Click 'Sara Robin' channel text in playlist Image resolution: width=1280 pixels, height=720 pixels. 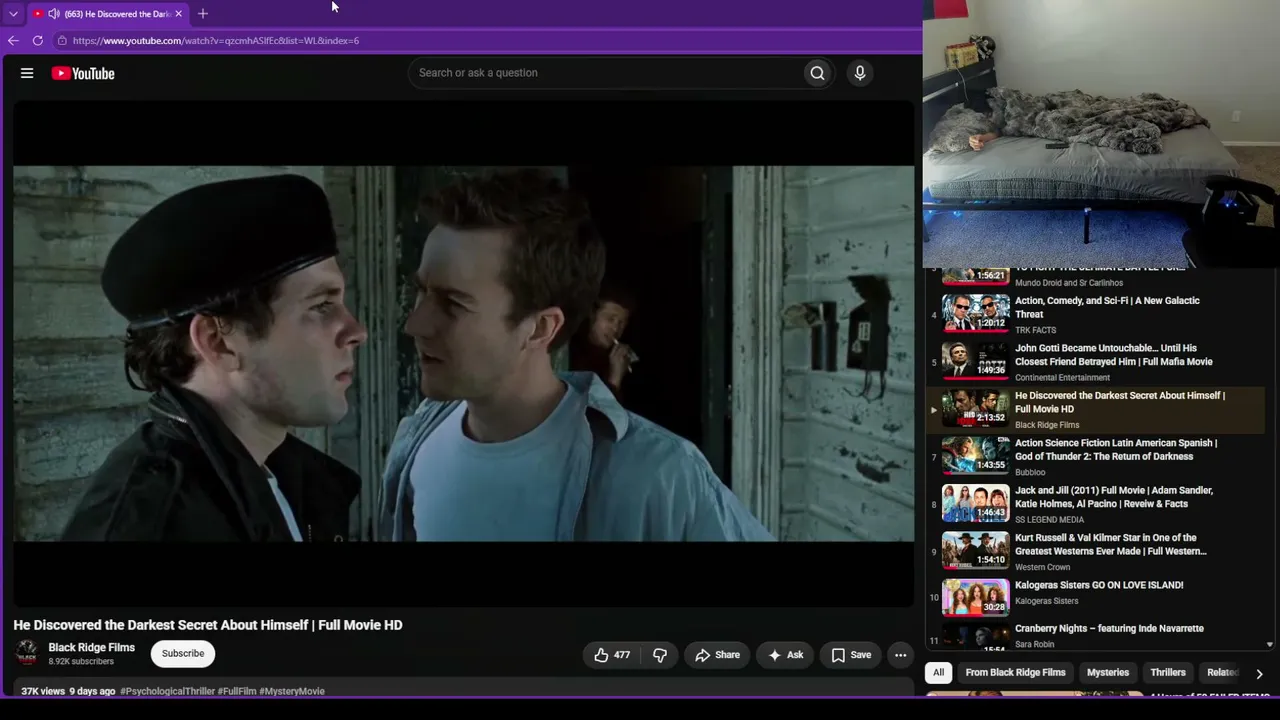click(x=1034, y=644)
